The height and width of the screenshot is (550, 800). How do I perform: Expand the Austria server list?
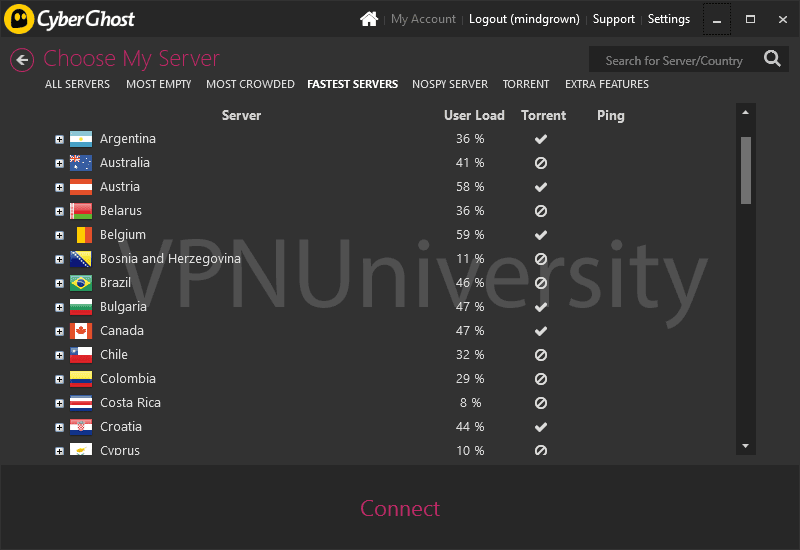point(59,187)
